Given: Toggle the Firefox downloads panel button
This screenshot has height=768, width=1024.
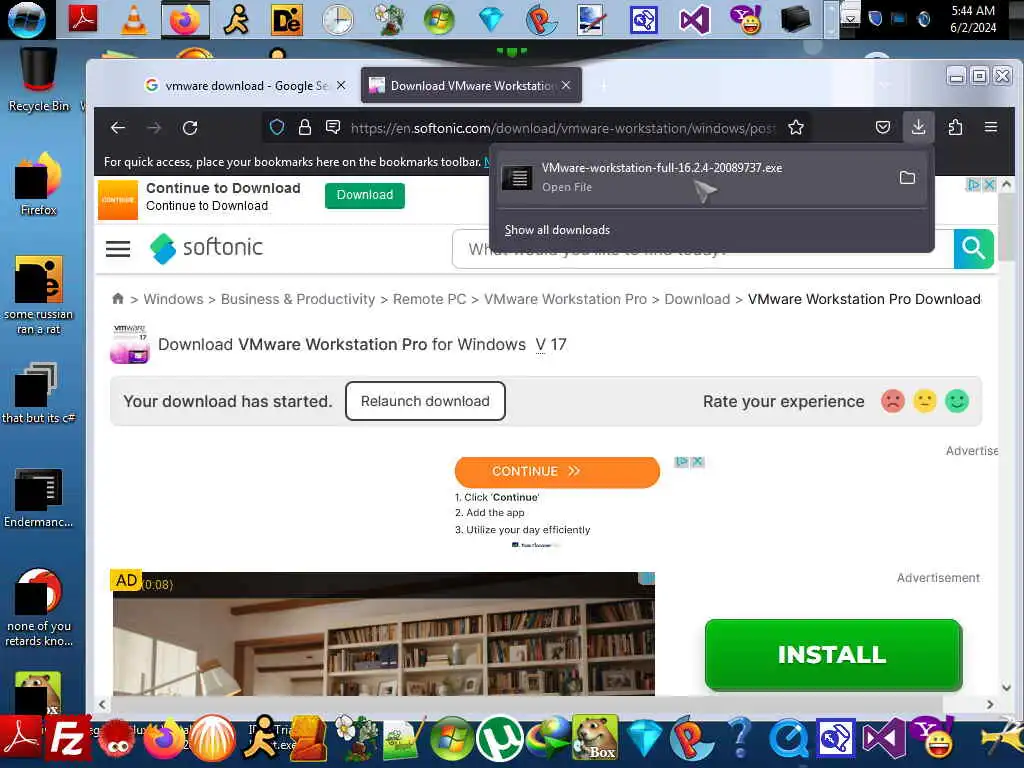Looking at the screenshot, I should 918,127.
